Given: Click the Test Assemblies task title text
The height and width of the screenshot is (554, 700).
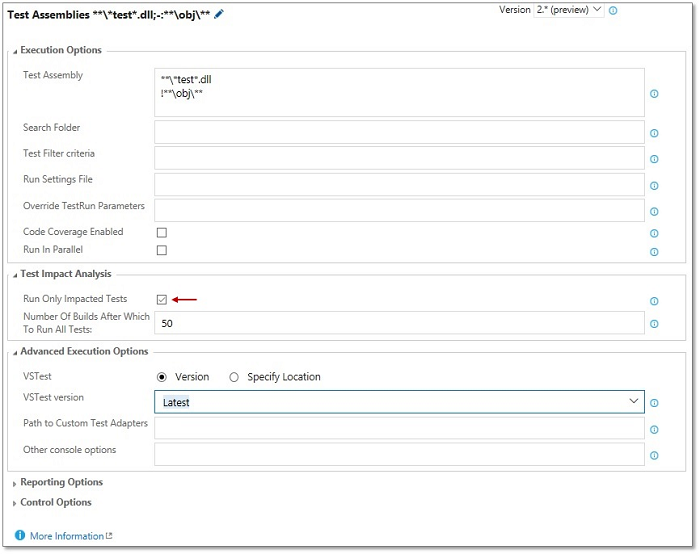Looking at the screenshot, I should pos(109,15).
